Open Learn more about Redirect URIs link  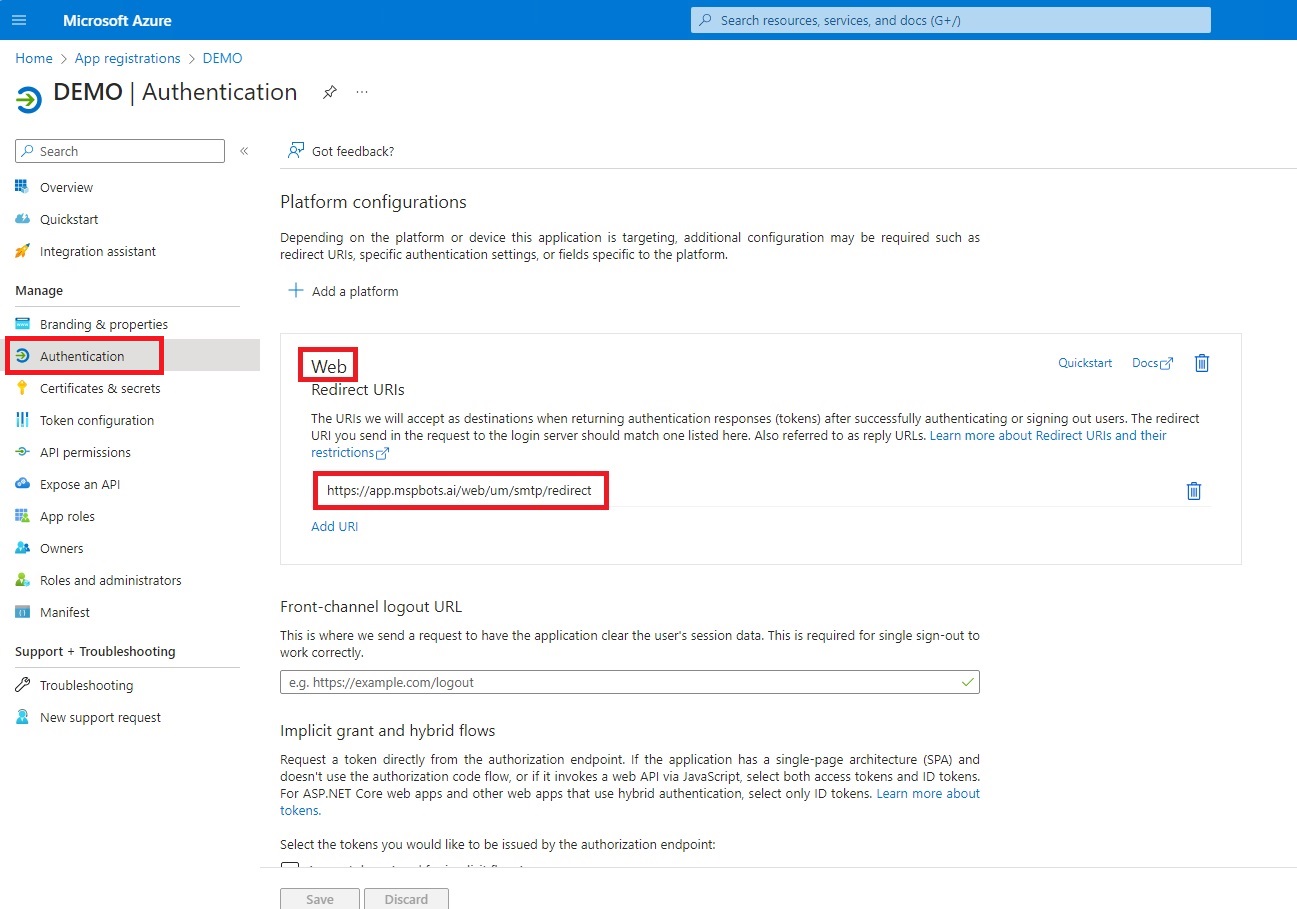(x=1047, y=436)
